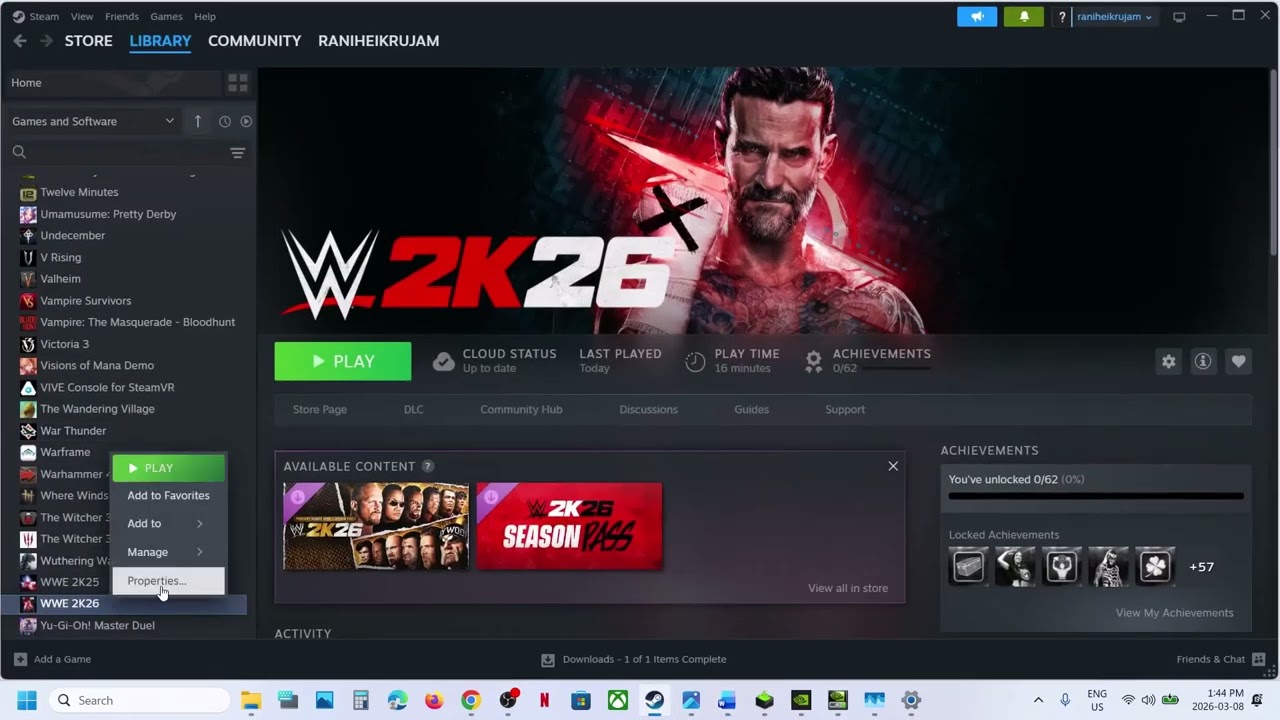Open the Help menu
1280x720 pixels.
click(x=205, y=16)
